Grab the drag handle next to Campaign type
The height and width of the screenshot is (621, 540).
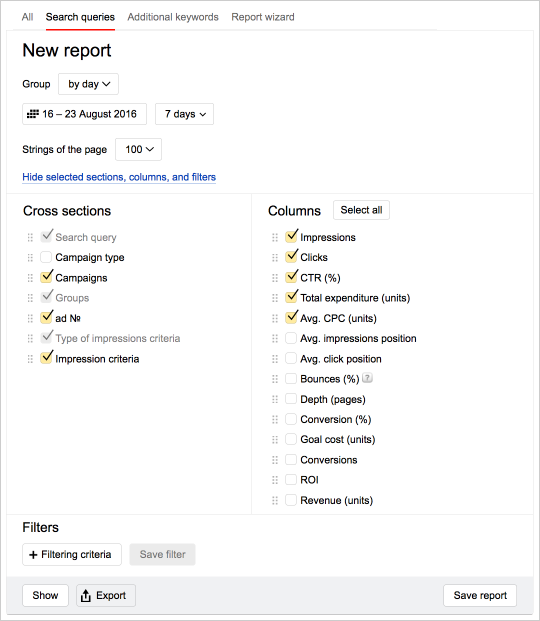click(30, 258)
